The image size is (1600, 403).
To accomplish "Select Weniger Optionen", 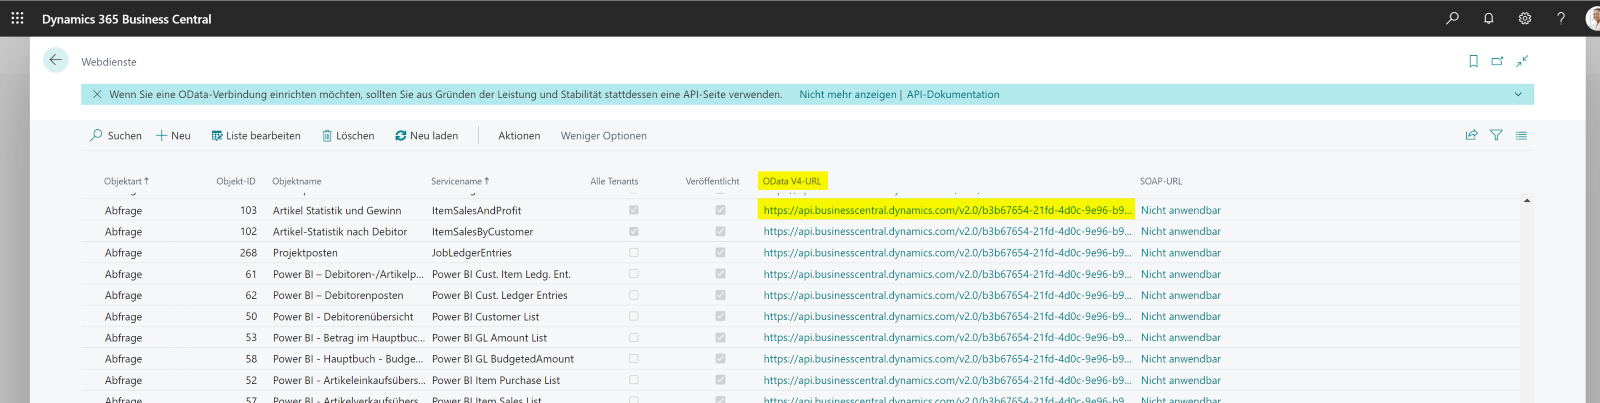I will click(604, 135).
